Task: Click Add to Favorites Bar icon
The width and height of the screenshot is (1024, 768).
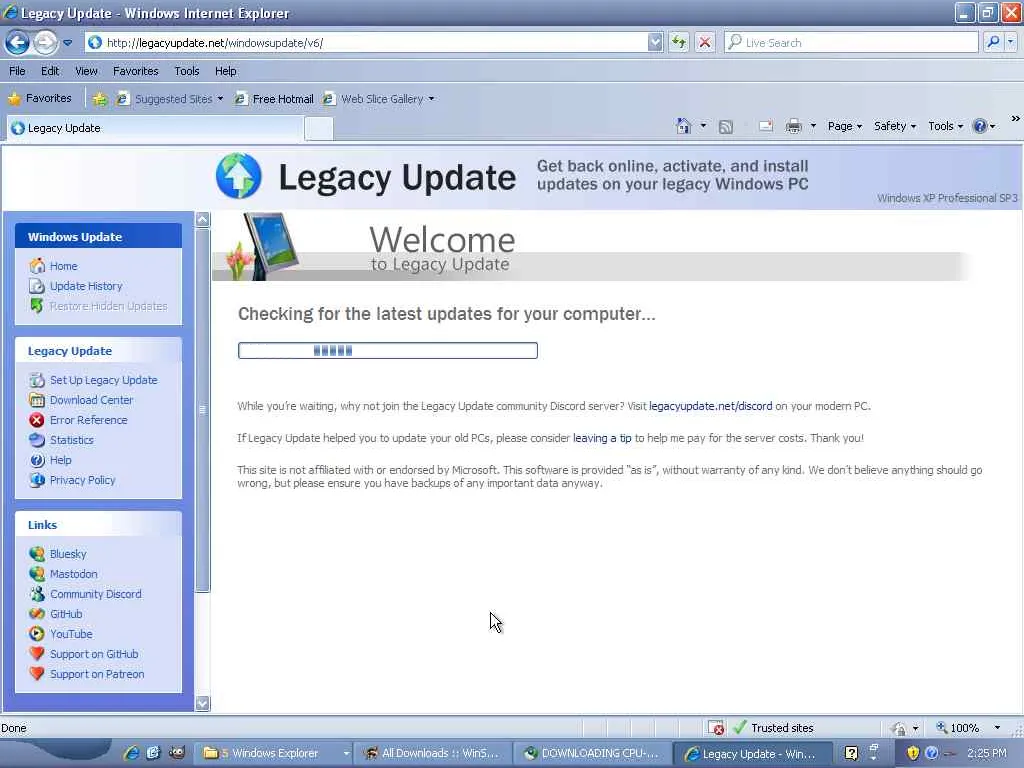Action: click(x=99, y=99)
